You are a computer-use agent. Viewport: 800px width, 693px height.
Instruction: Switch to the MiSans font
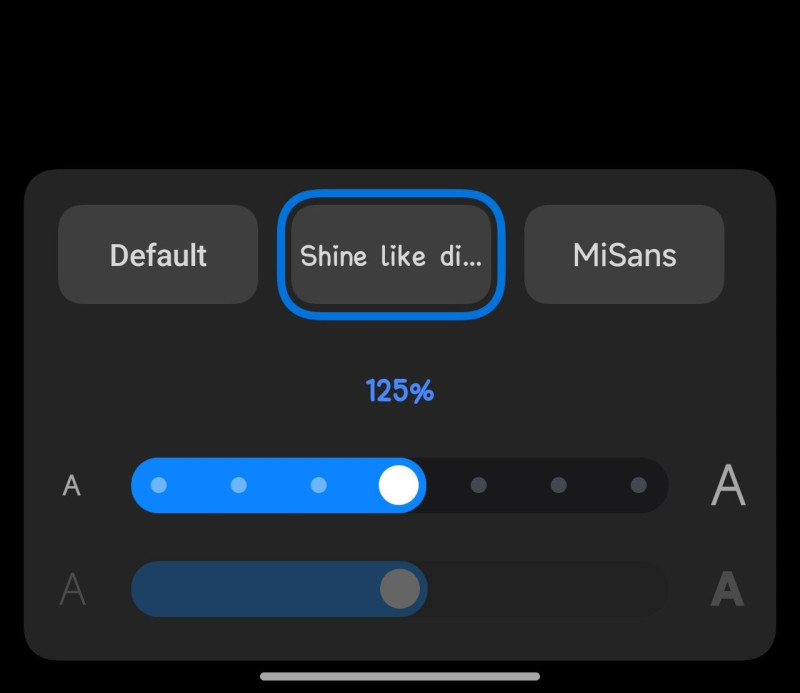(x=624, y=255)
